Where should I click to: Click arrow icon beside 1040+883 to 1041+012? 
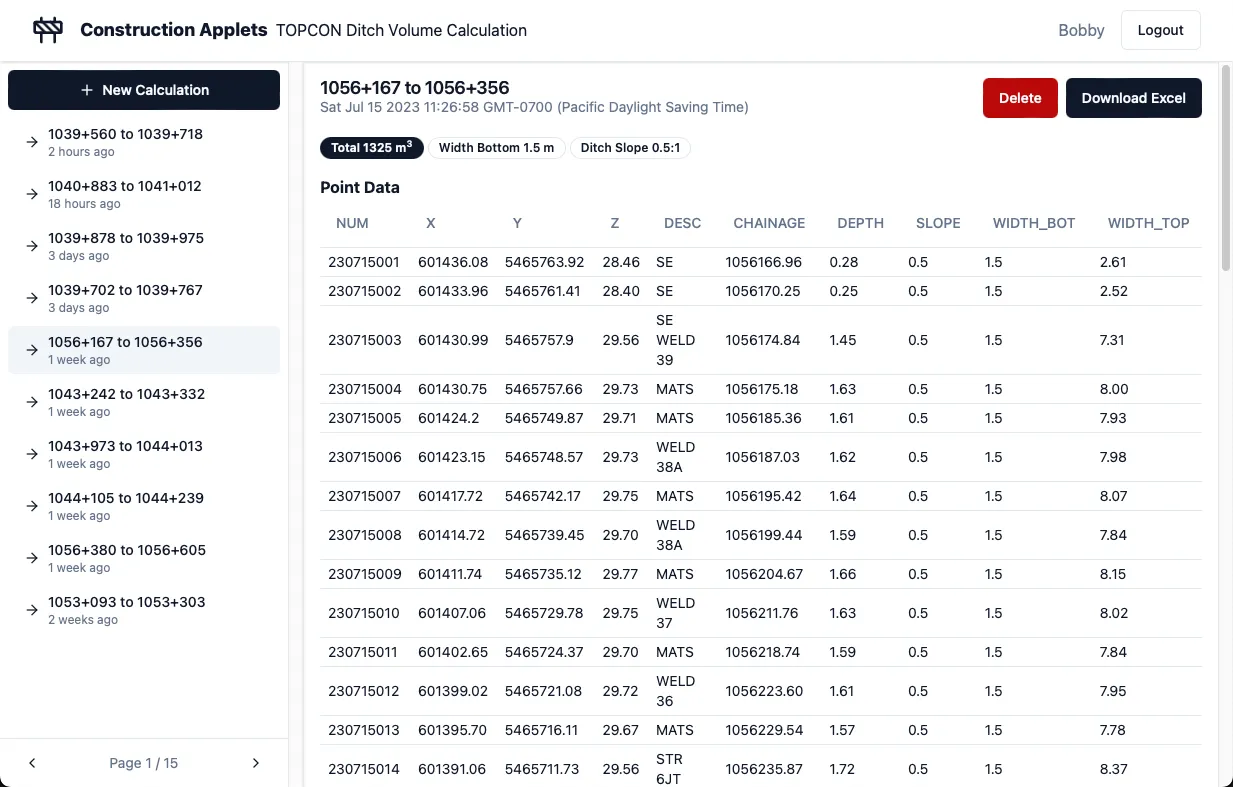pyautogui.click(x=32, y=194)
